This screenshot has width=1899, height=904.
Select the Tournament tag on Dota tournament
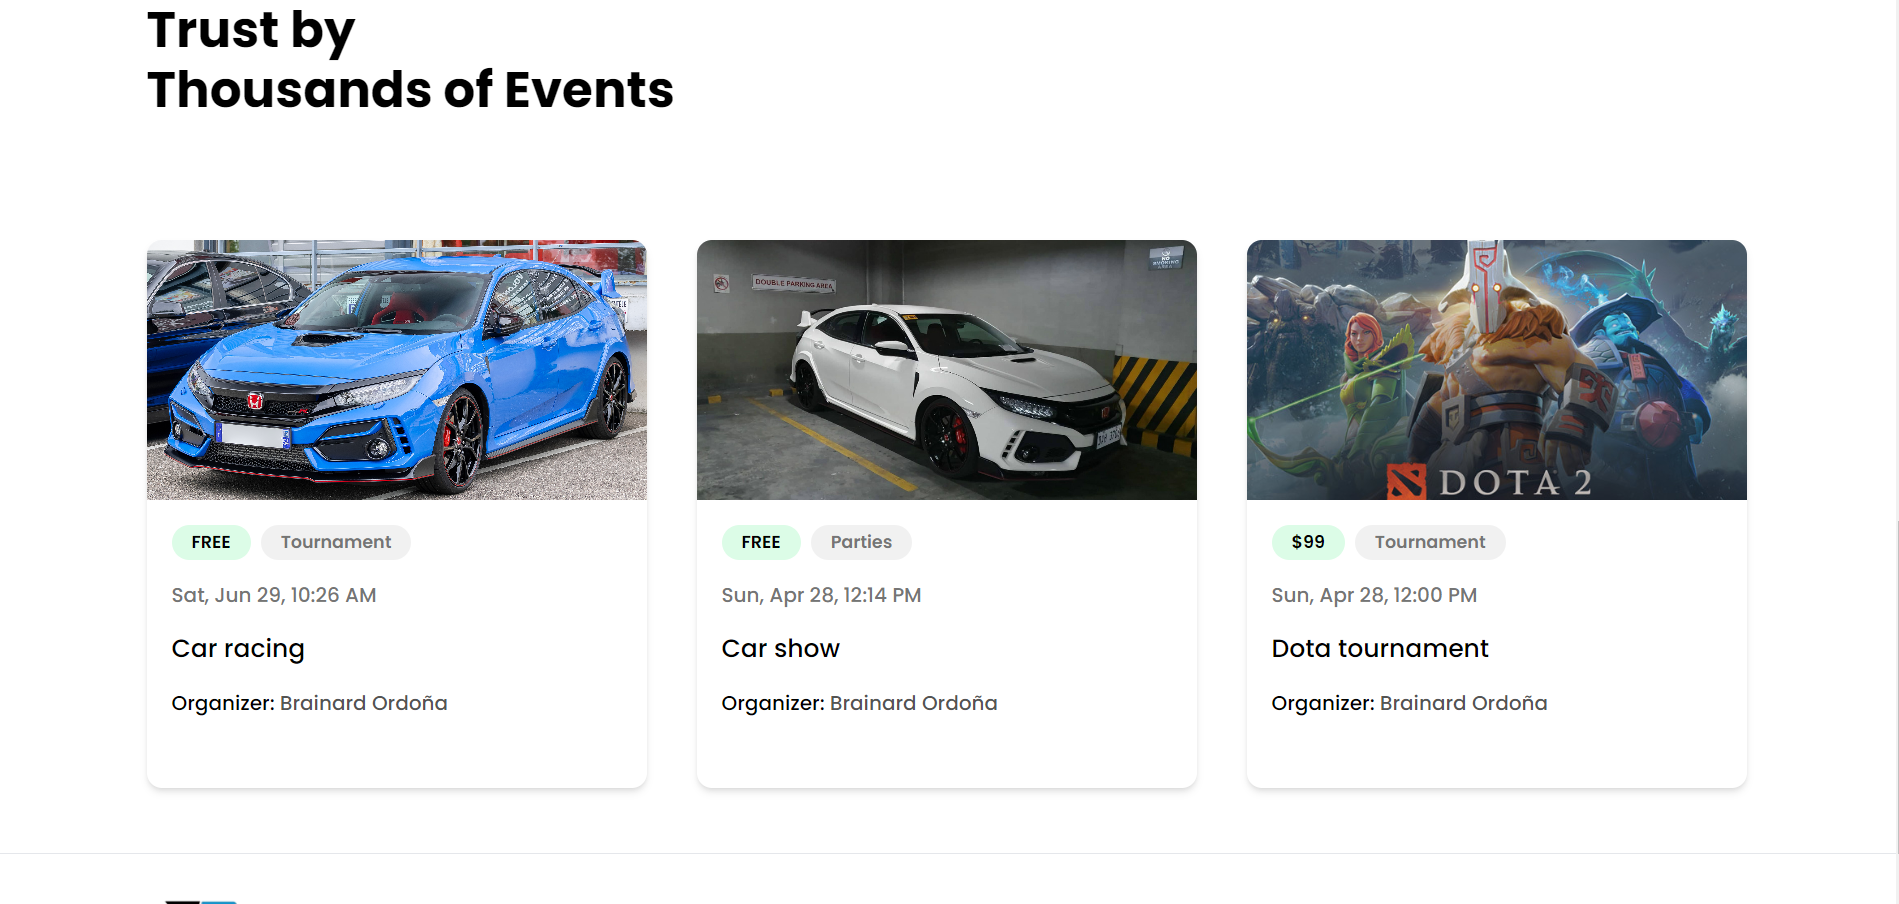[x=1430, y=542]
